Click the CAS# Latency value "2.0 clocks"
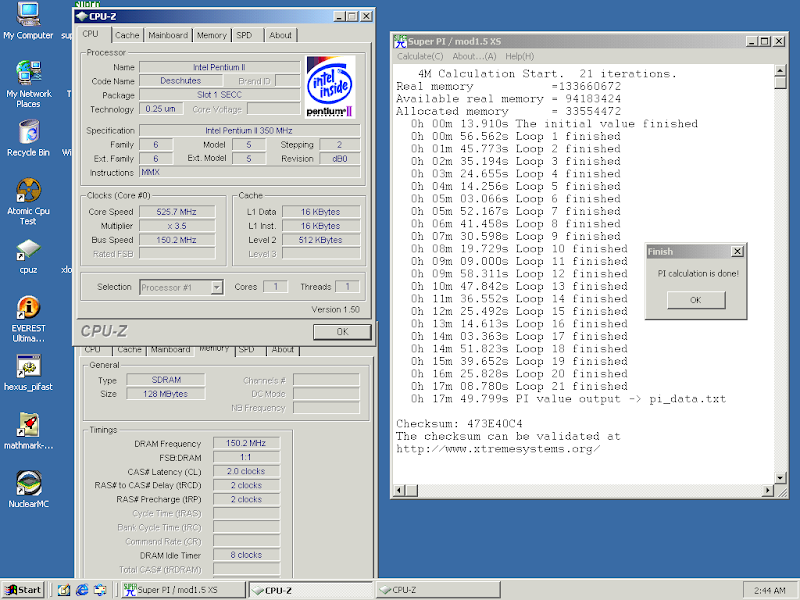The width and height of the screenshot is (800, 600). 246,471
